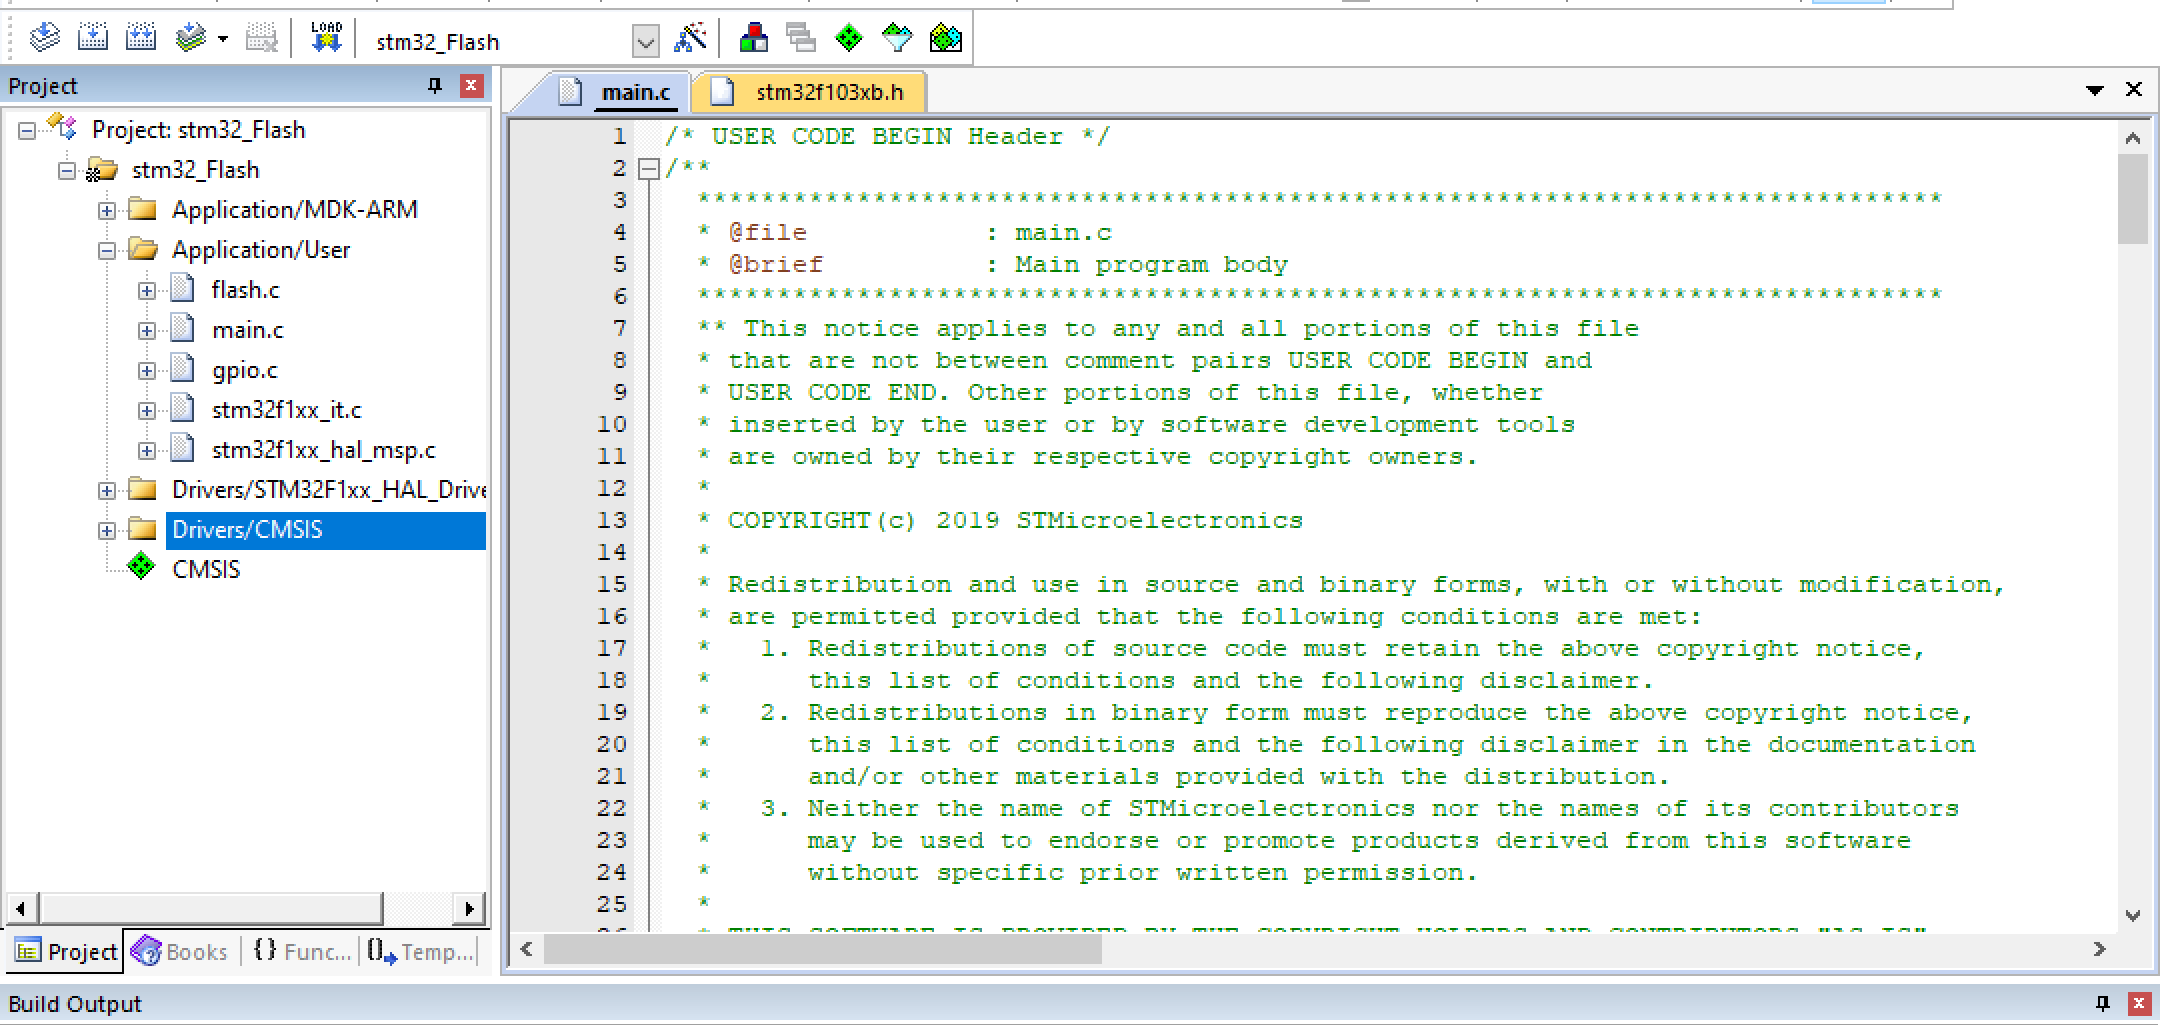Screen dimensions: 2160x1025
Task: Click the Project panel scroll left arrow
Action: click(22, 909)
